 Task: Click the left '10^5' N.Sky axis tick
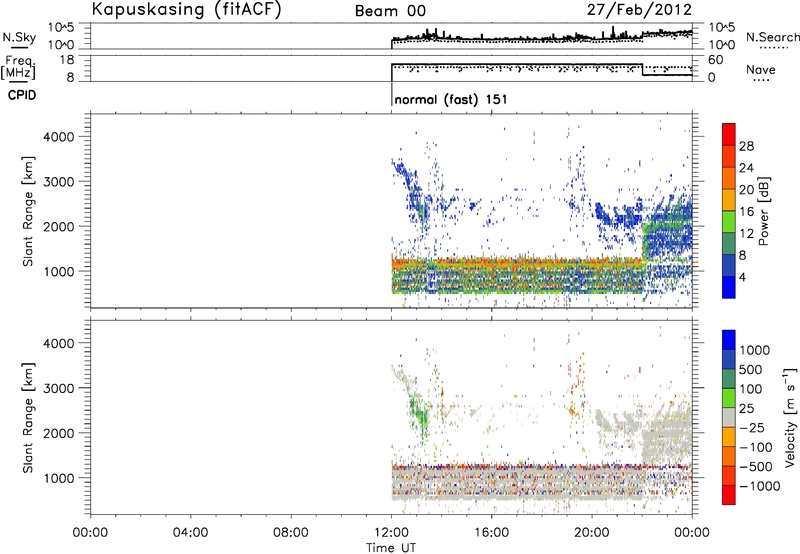coord(61,28)
